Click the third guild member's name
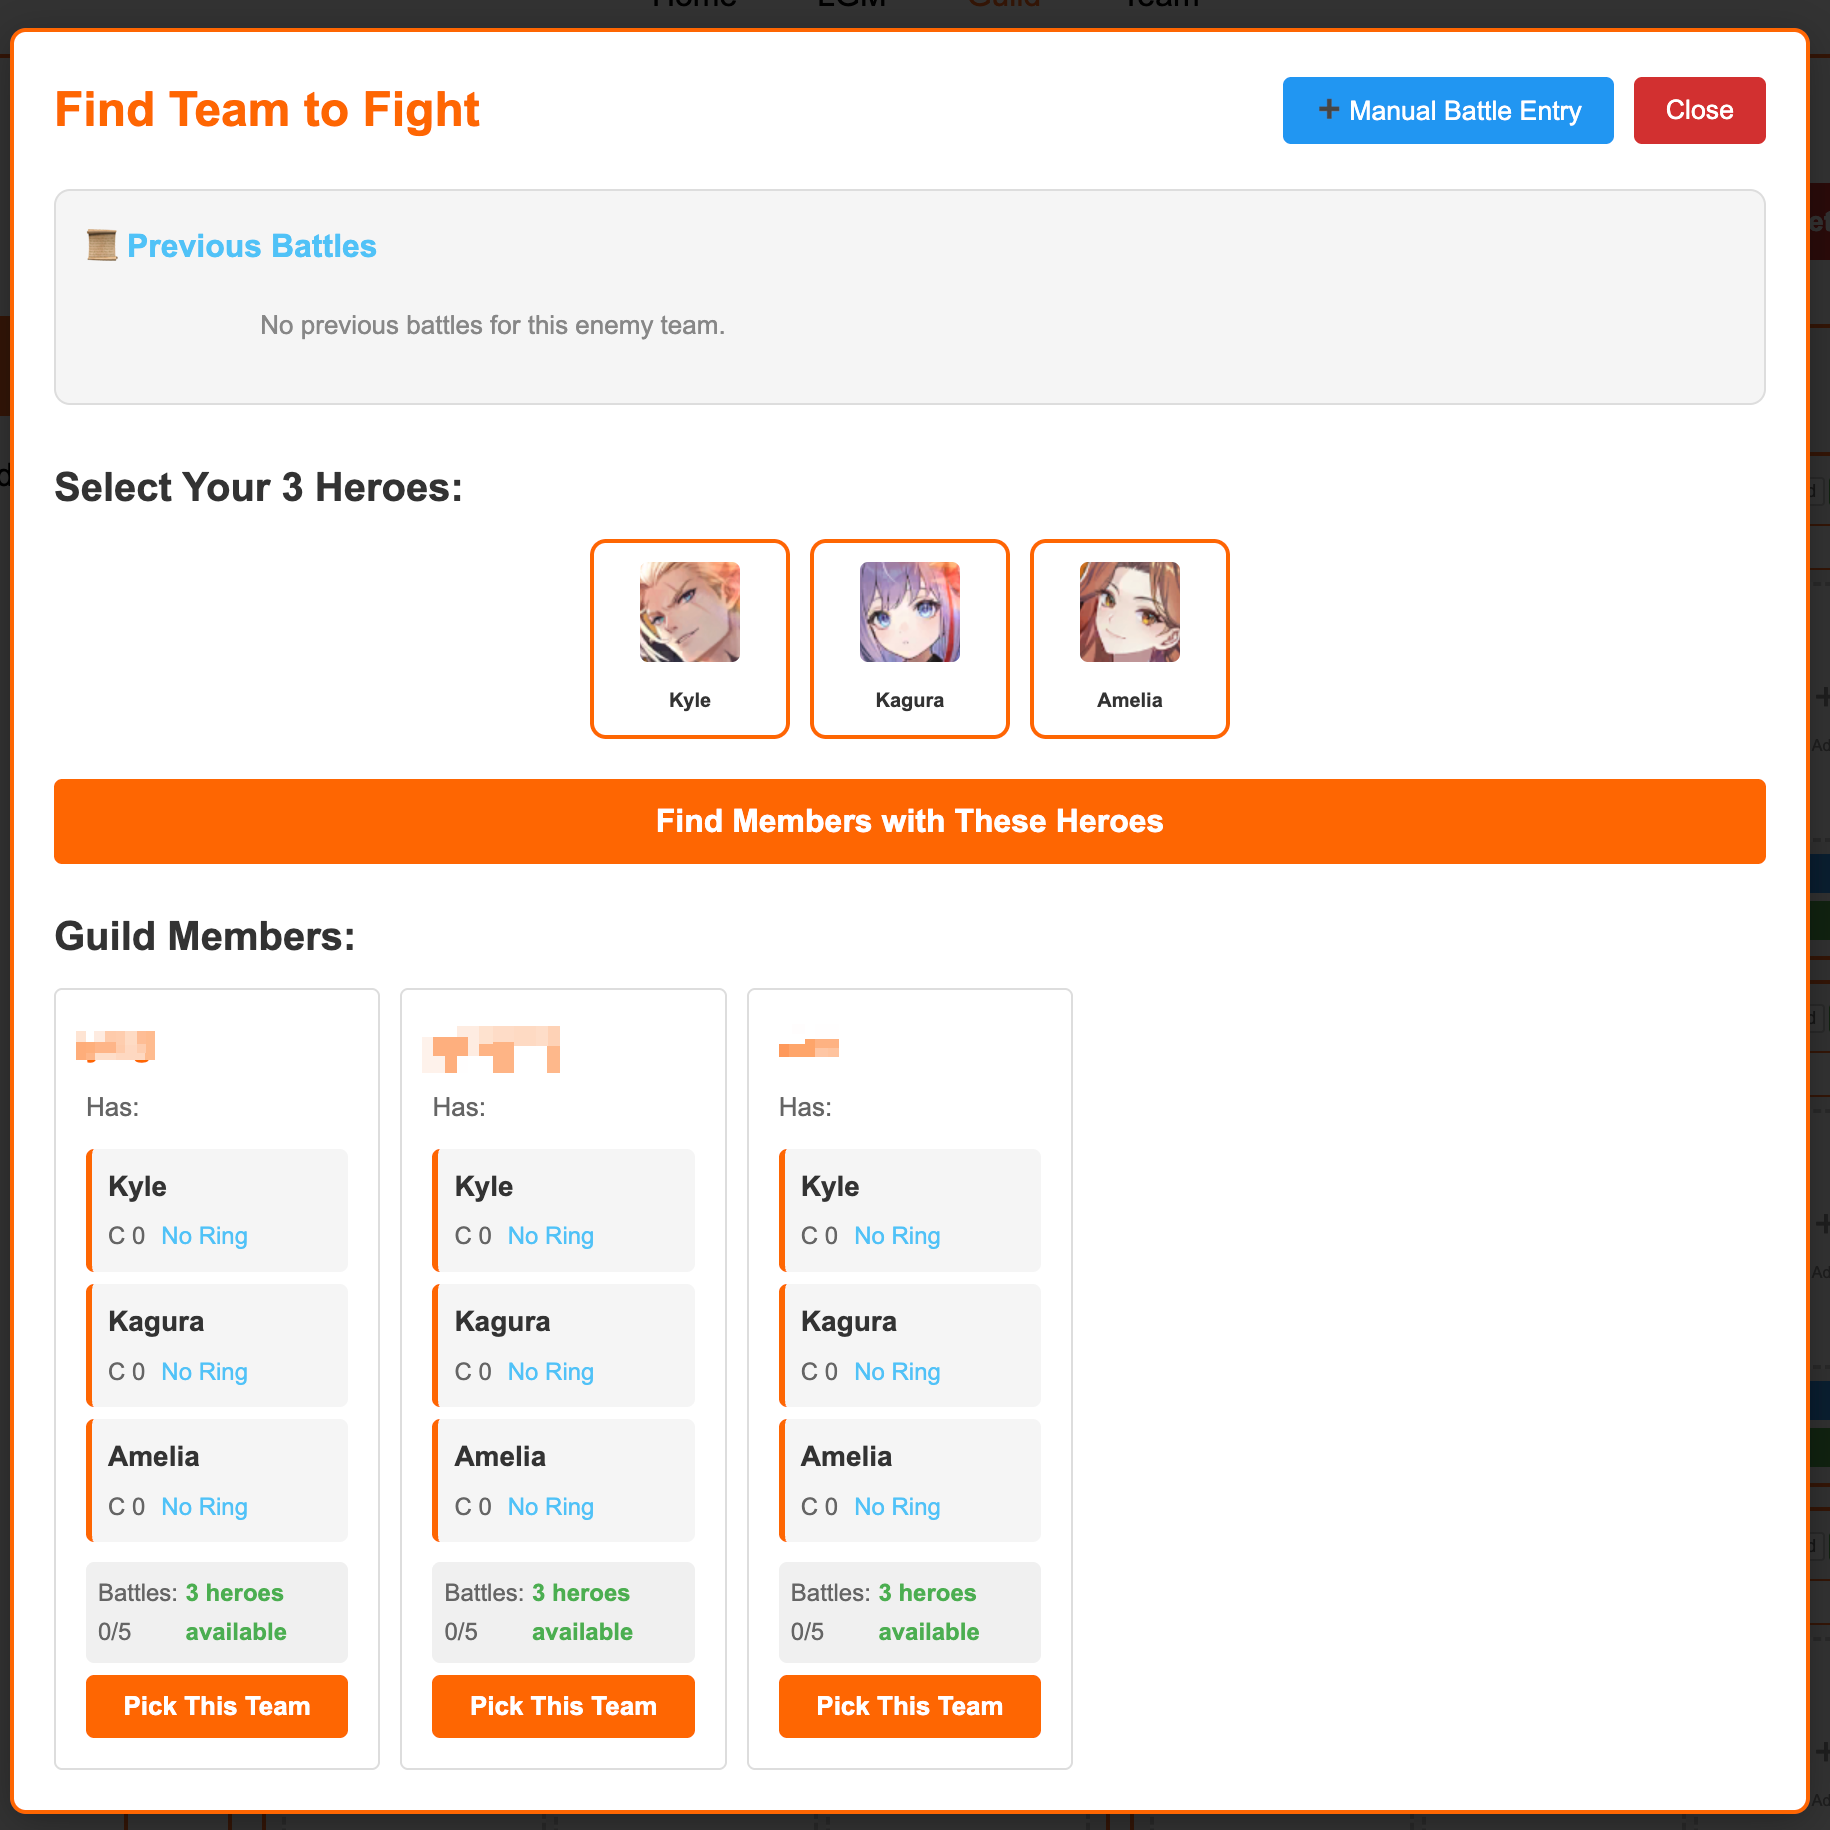The width and height of the screenshot is (1830, 1830). (x=808, y=1048)
